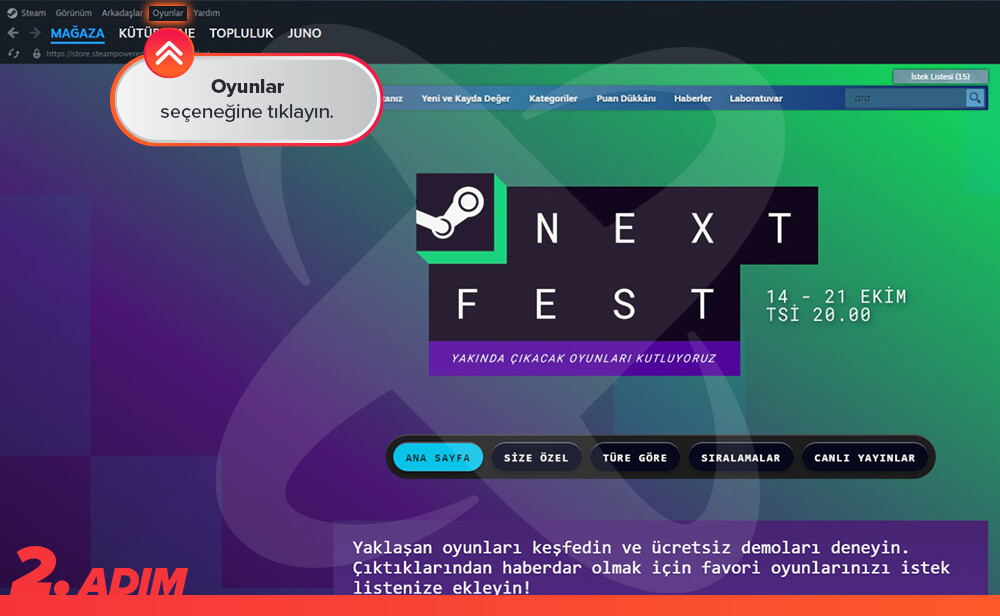Open the Arkadaşlar menu
The height and width of the screenshot is (616, 1000).
coord(122,13)
